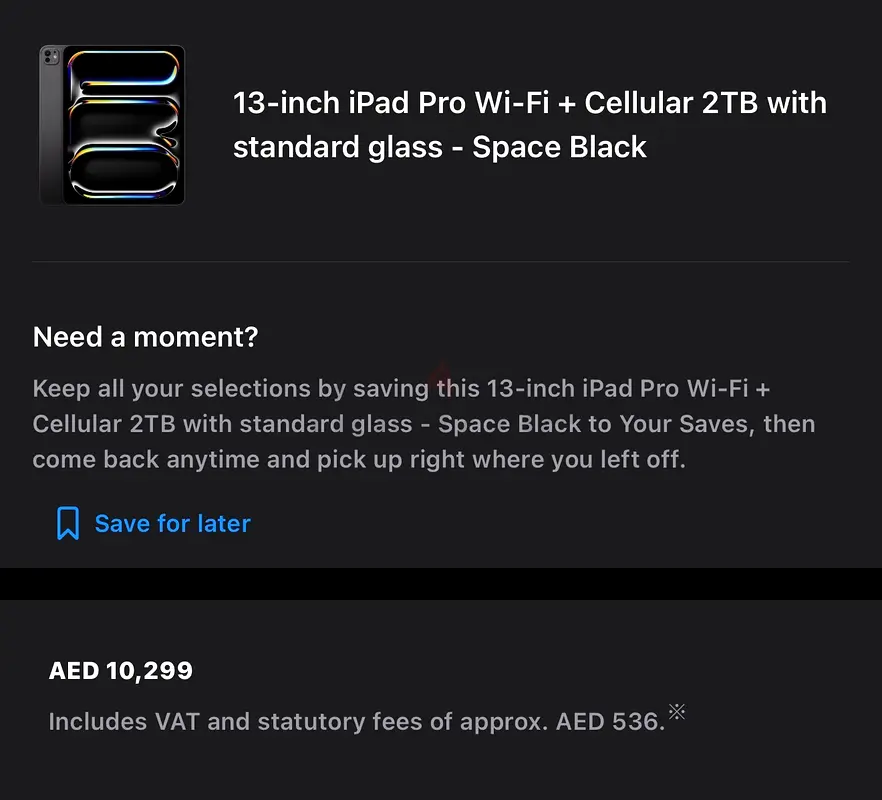The height and width of the screenshot is (800, 882).
Task: Click "Space Black" in the product title
Action: [559, 147]
